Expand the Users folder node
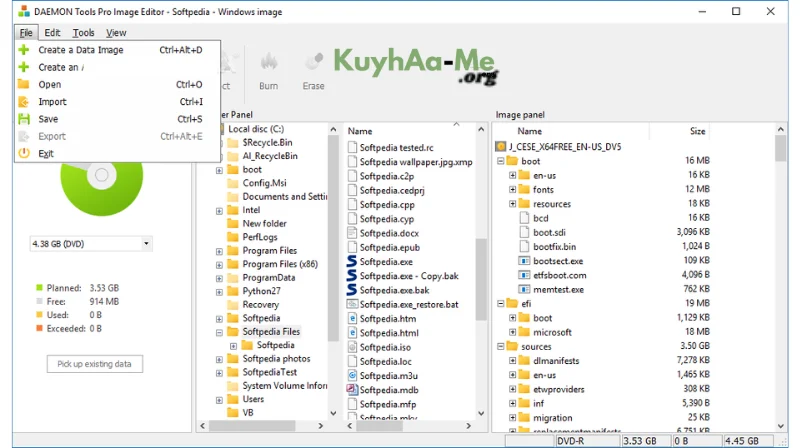This screenshot has width=800, height=448. point(219,400)
